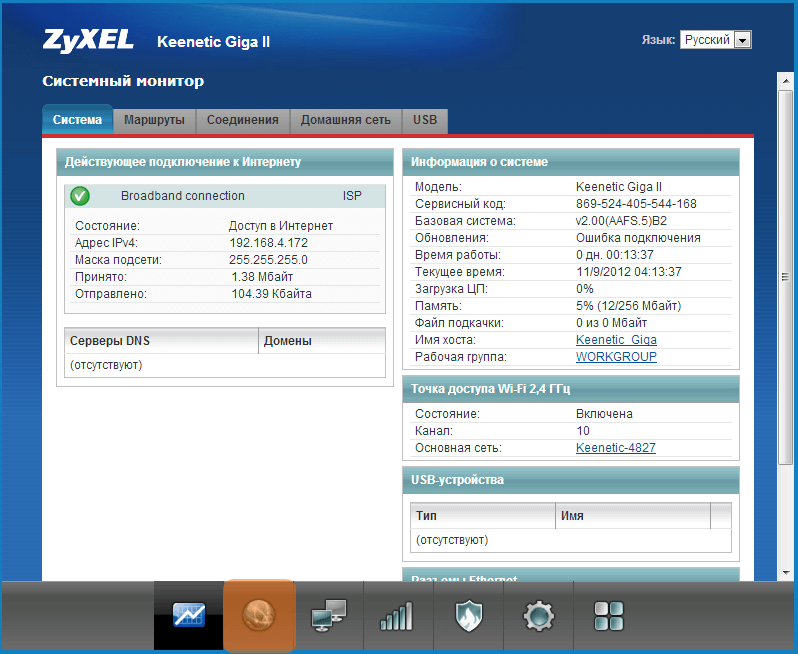Switch to the Соединения tab
Viewport: 798px width, 654px height.
pos(242,120)
